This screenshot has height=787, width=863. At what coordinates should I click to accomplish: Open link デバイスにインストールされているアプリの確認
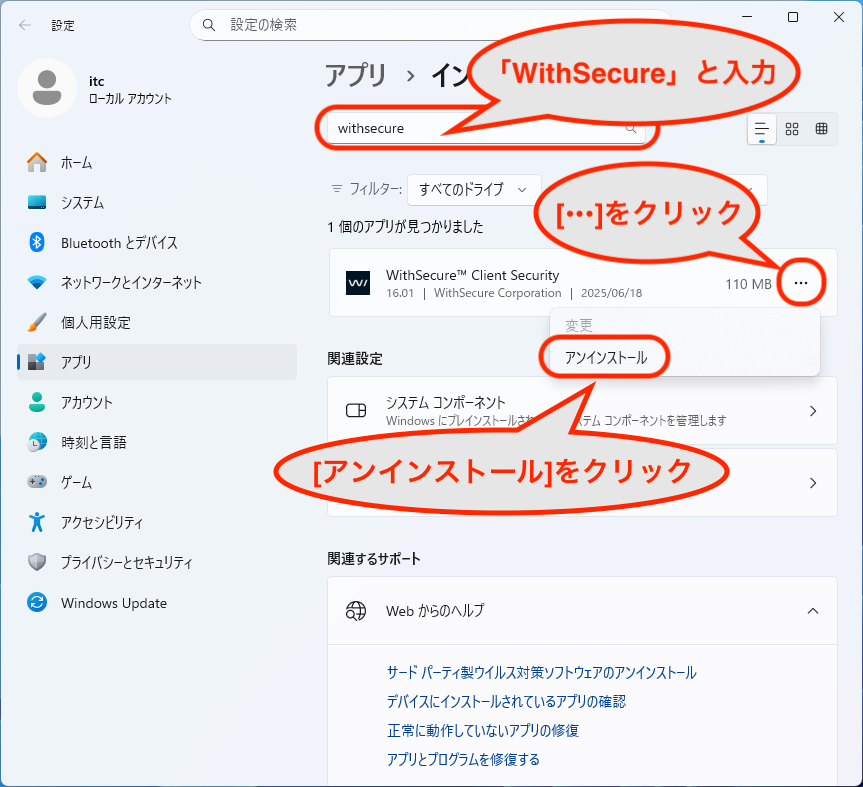506,702
